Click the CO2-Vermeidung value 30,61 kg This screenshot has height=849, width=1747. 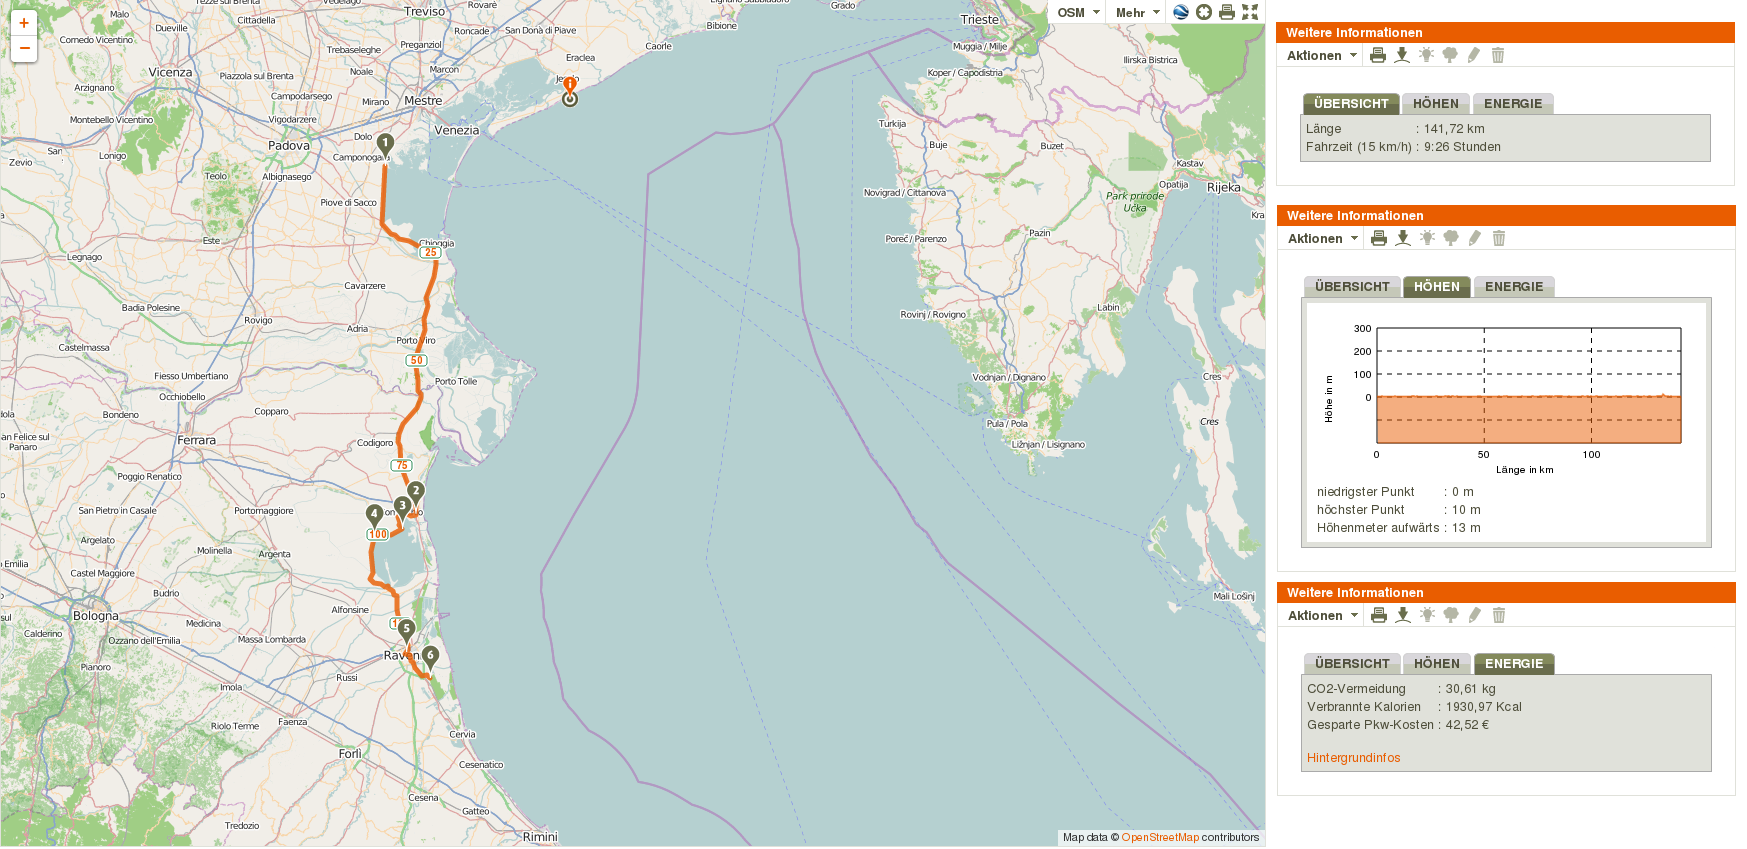coord(1470,689)
